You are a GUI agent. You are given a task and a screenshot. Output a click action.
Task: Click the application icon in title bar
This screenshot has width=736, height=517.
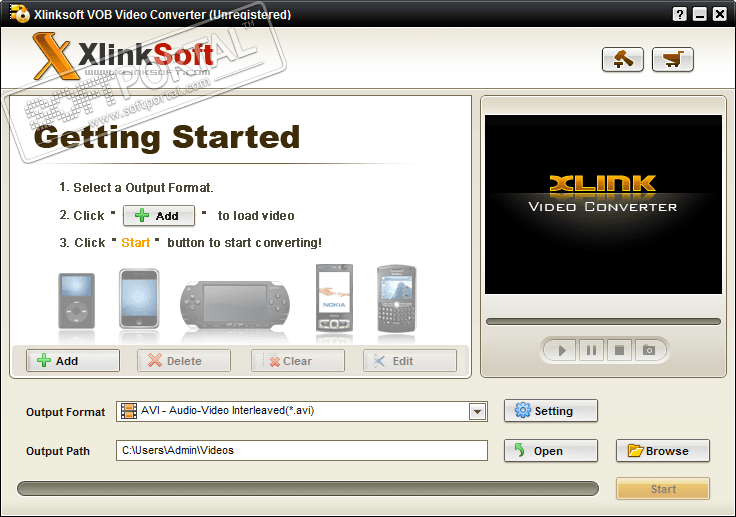click(19, 14)
